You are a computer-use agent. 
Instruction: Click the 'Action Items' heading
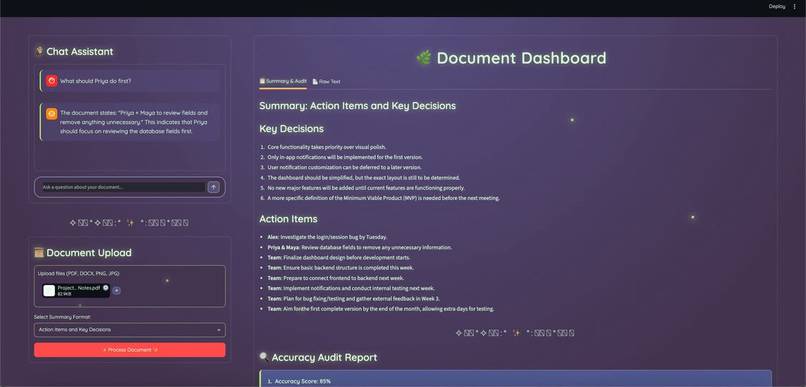coord(288,219)
